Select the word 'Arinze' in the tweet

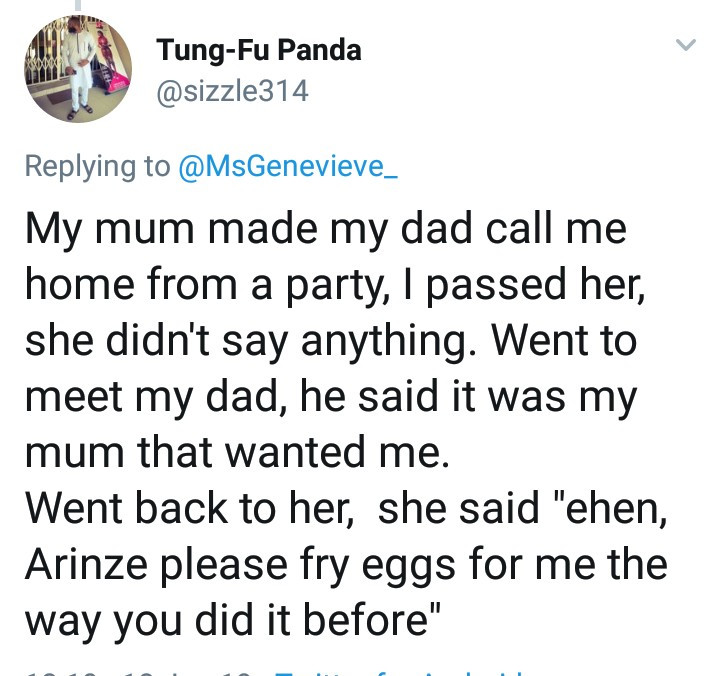pos(86,564)
